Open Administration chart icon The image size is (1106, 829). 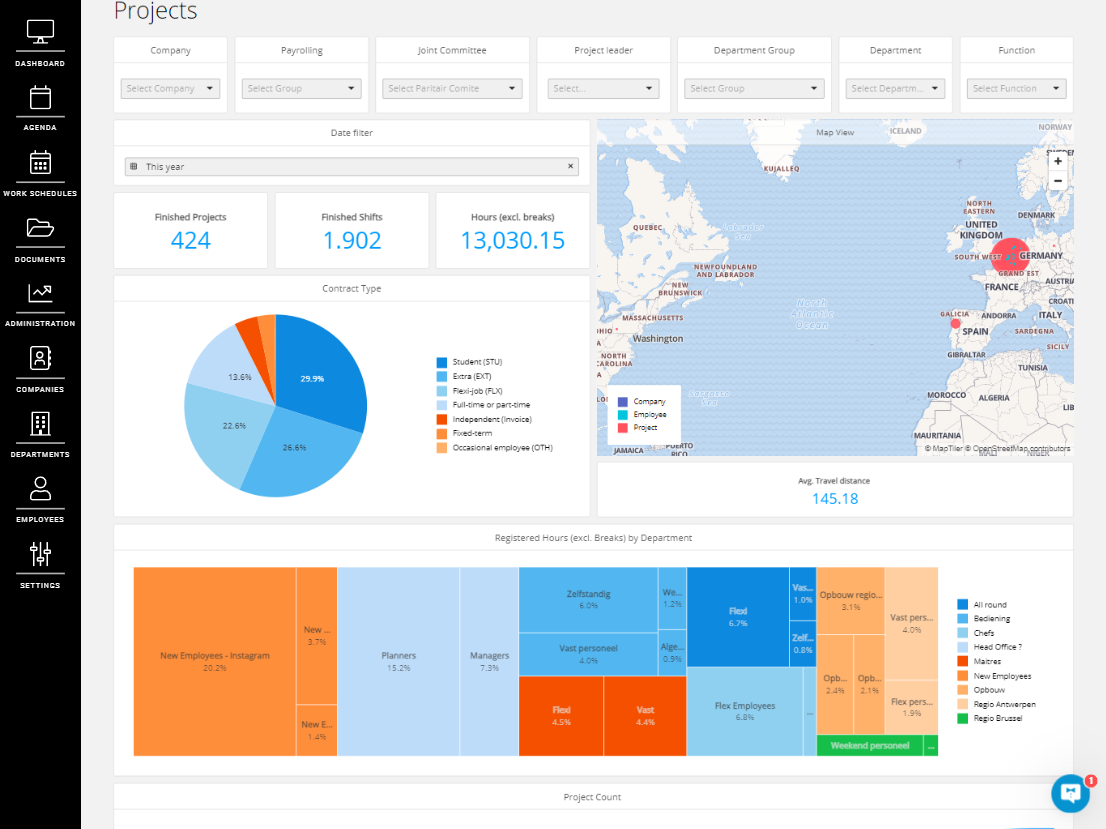[x=40, y=293]
